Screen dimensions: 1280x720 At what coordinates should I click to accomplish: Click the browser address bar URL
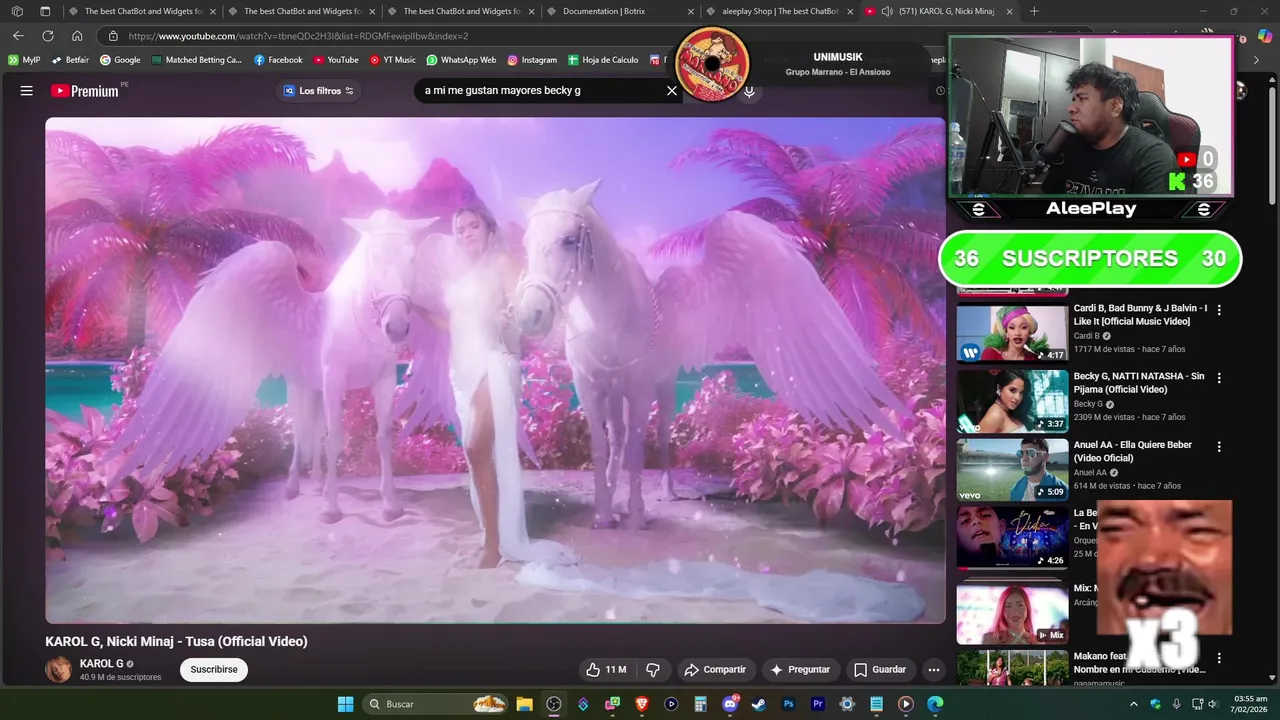pos(298,36)
